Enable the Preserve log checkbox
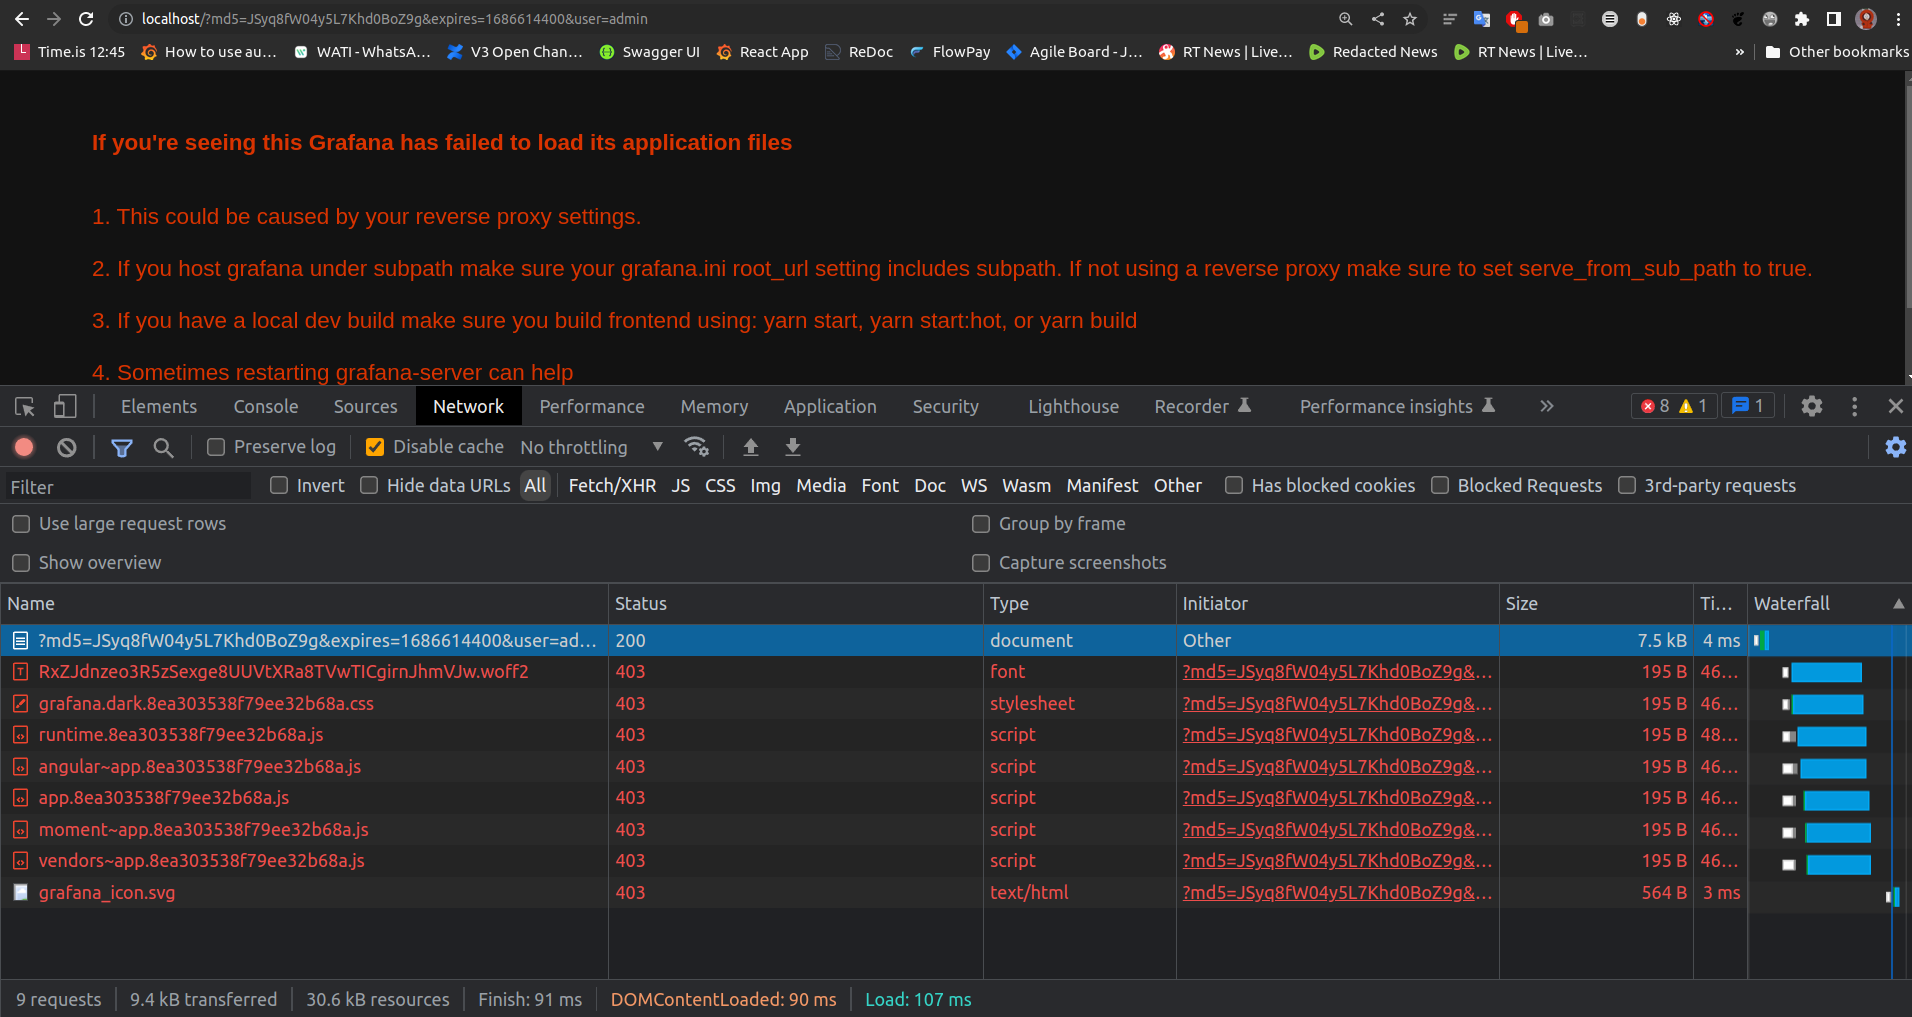 click(216, 447)
